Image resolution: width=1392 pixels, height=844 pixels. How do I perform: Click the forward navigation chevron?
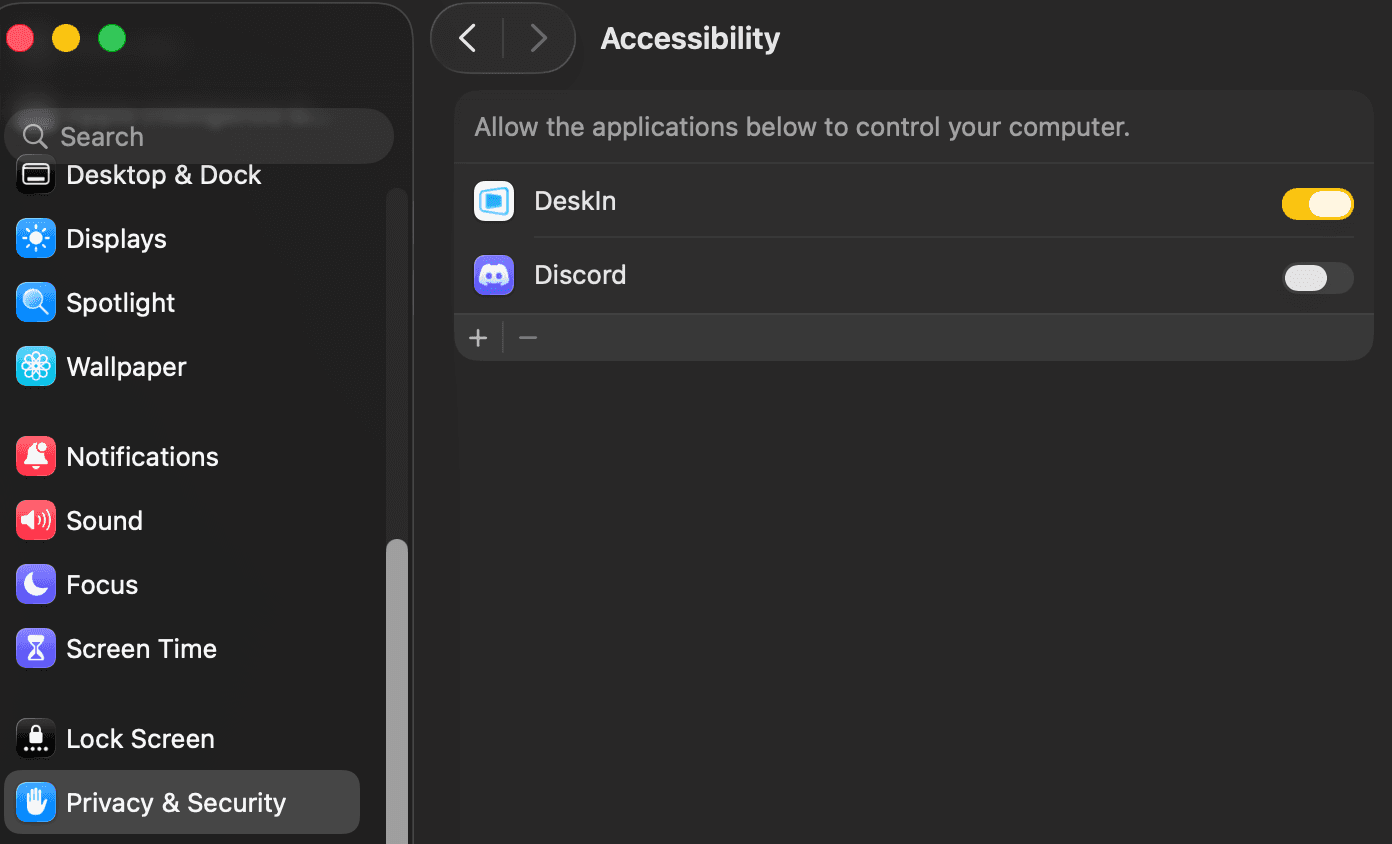click(x=539, y=38)
